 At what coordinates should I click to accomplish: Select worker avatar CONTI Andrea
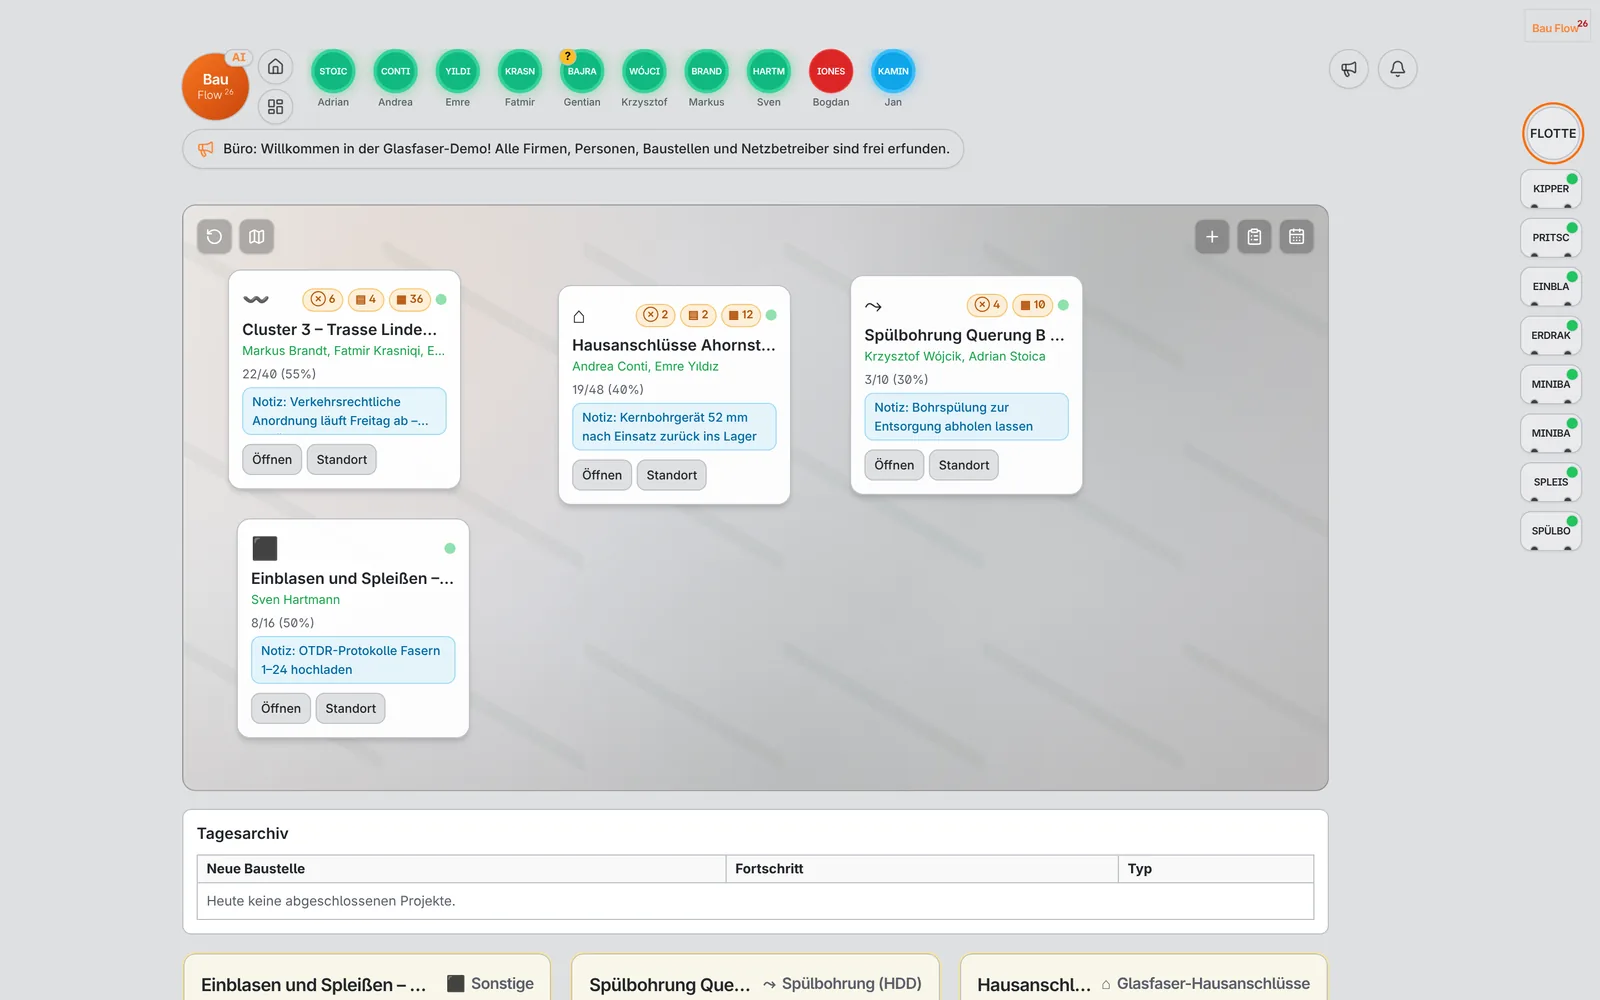[x=396, y=71]
